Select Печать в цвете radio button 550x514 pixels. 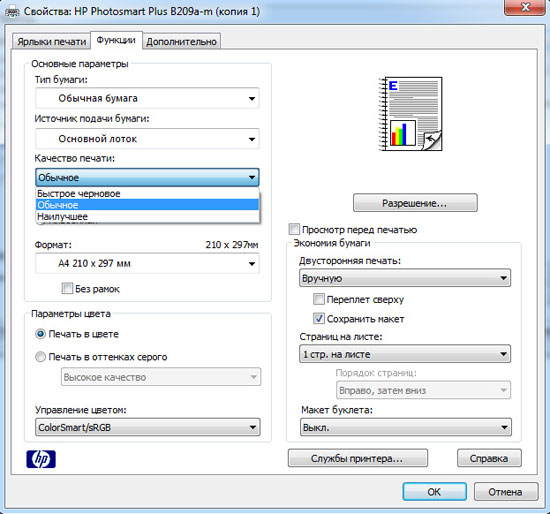pos(40,334)
